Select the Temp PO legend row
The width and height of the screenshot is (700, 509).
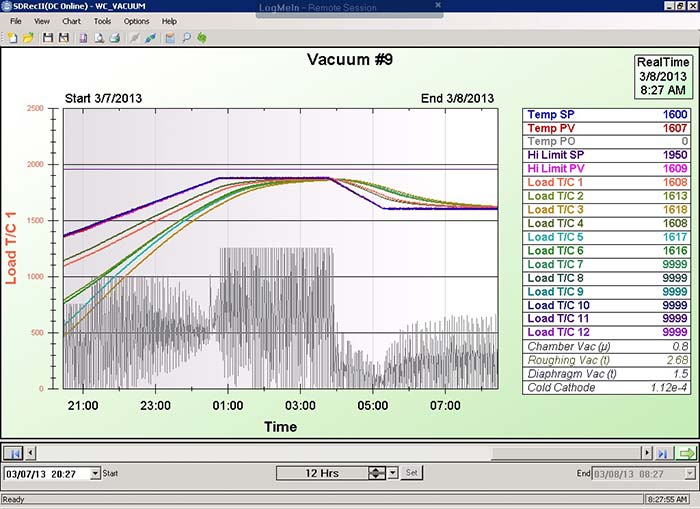[x=606, y=142]
